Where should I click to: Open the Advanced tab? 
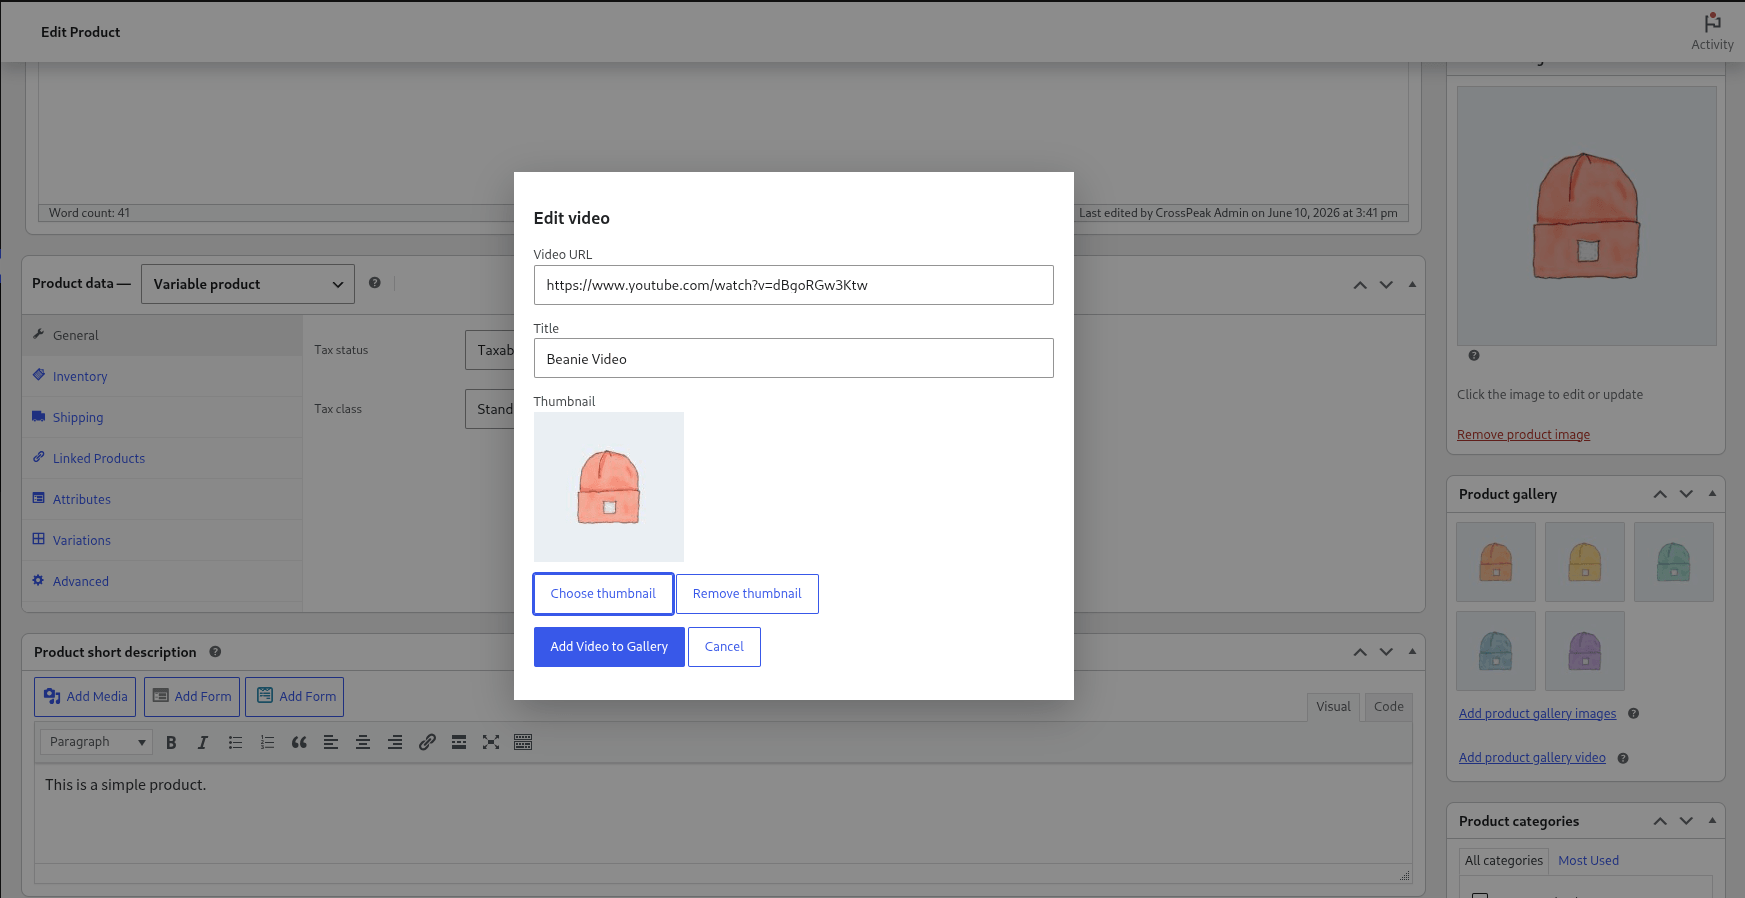pos(162,581)
